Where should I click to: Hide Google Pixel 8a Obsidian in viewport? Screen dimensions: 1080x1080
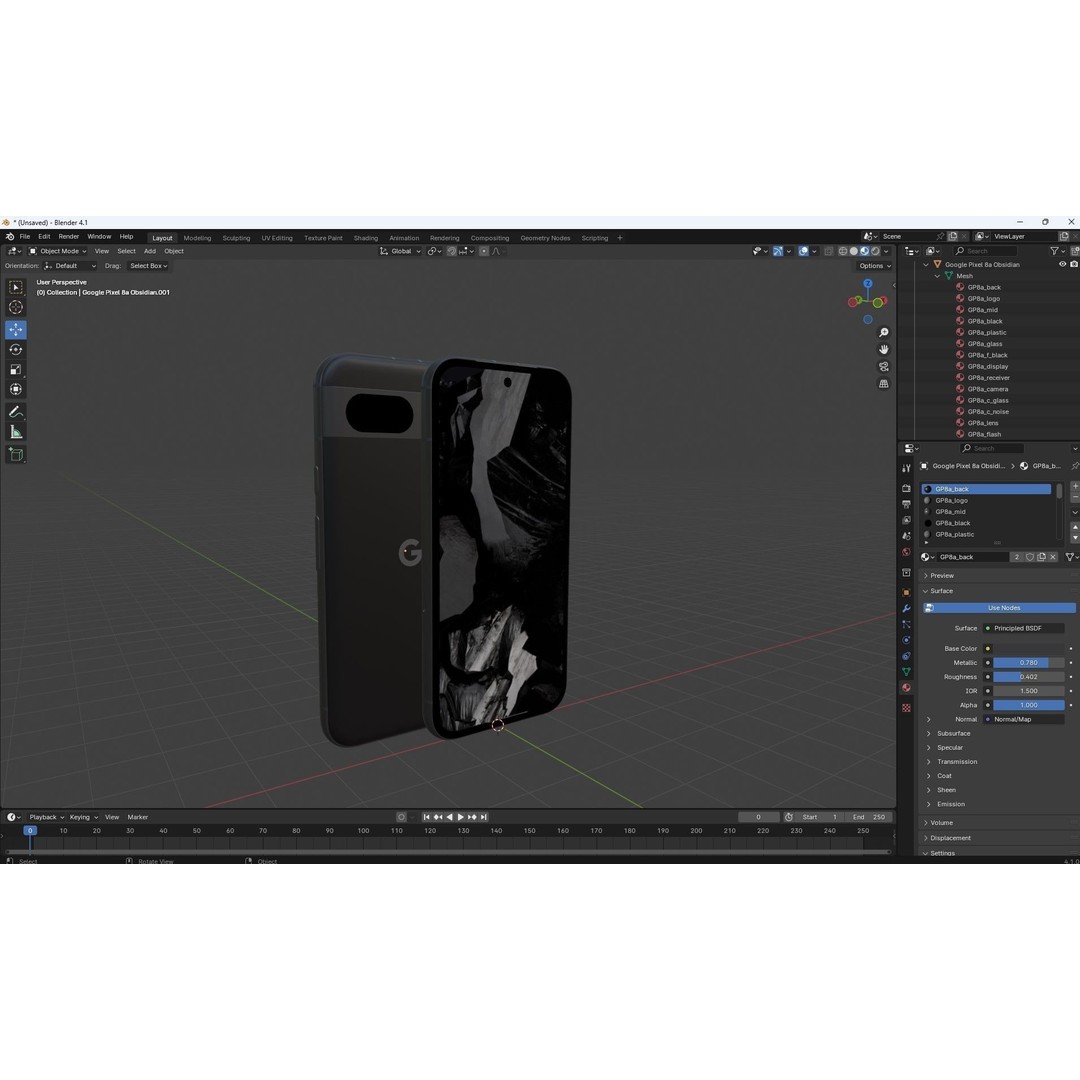(x=1062, y=264)
